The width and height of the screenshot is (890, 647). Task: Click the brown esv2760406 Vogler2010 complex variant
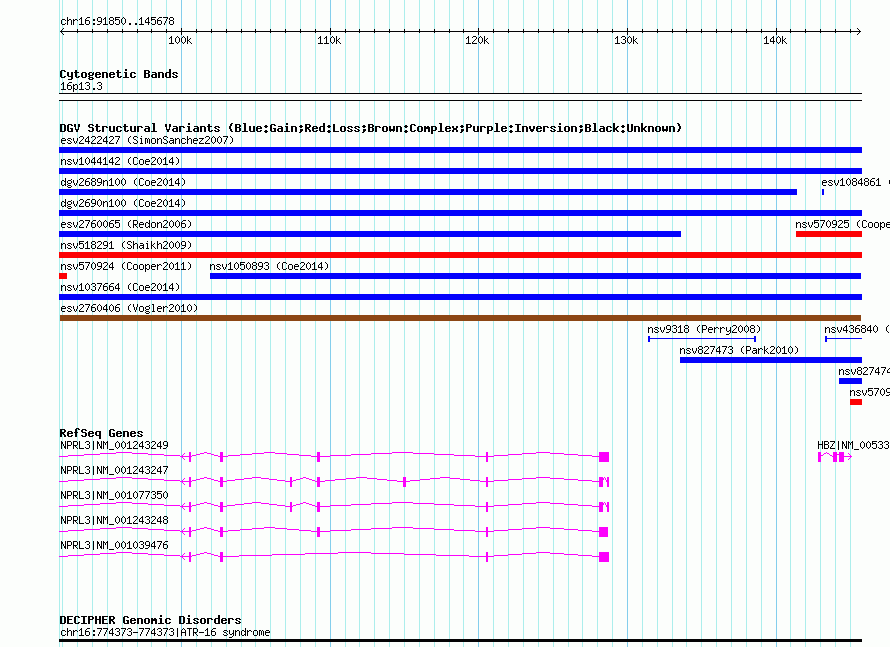coord(460,318)
